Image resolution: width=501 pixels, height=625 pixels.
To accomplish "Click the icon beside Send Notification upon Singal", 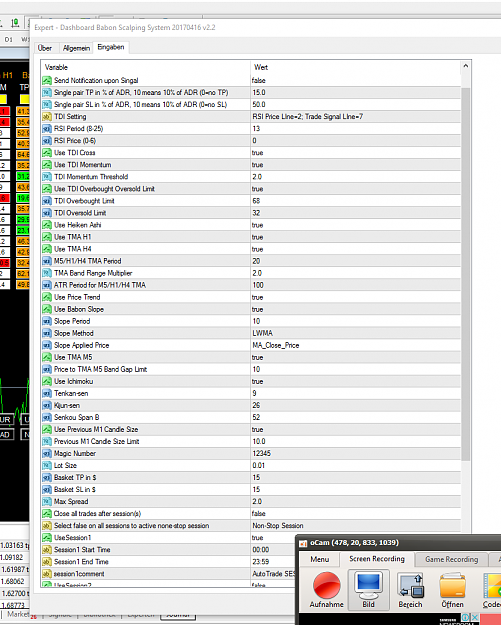I will click(47, 81).
